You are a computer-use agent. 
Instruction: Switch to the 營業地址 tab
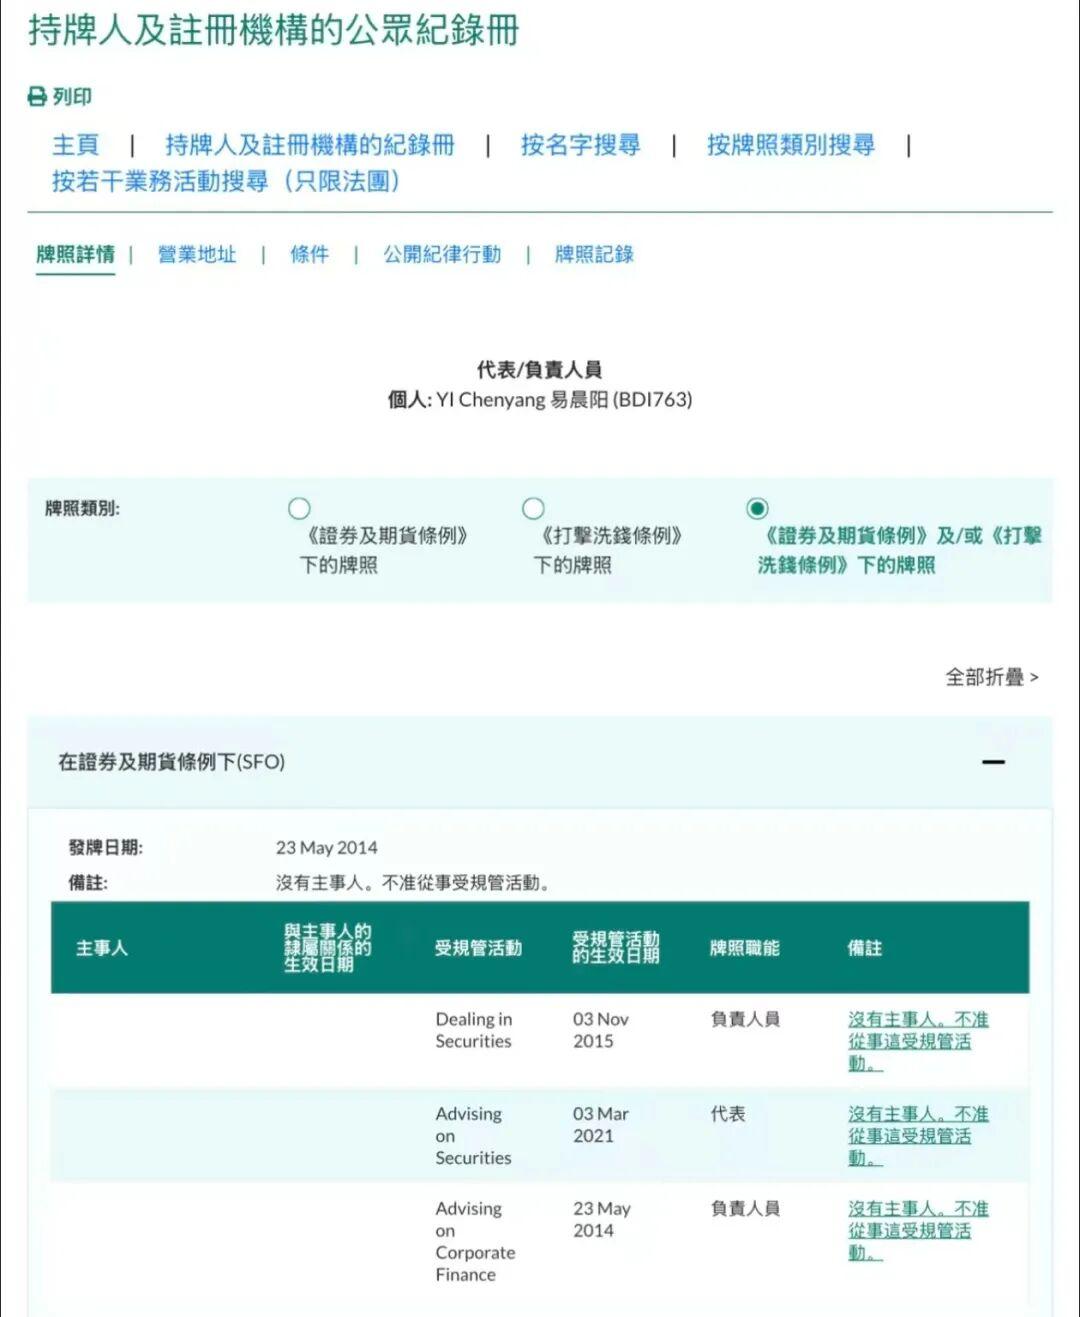197,254
